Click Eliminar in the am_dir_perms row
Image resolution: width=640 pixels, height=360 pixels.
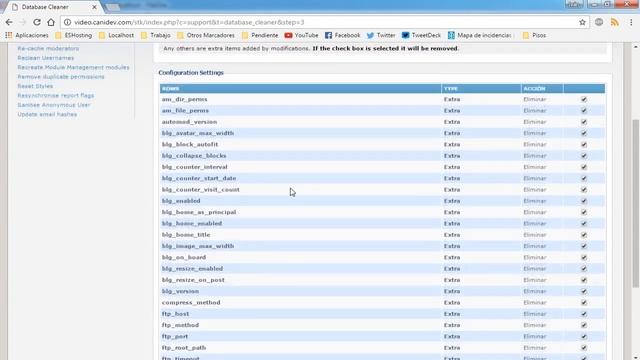(535, 99)
